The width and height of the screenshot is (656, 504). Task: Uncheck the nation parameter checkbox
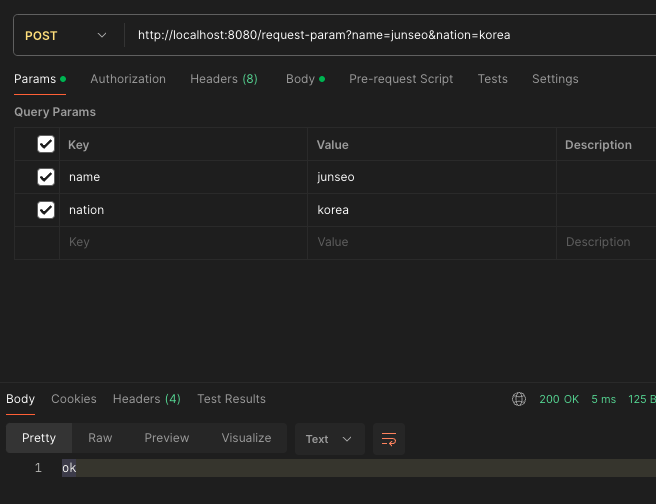pyautogui.click(x=46, y=210)
